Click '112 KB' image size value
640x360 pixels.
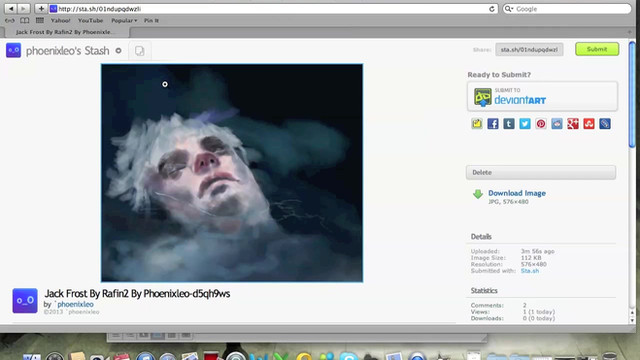click(x=531, y=258)
